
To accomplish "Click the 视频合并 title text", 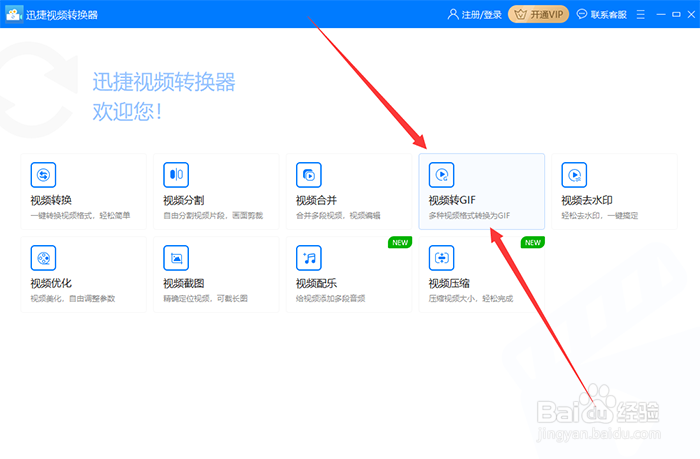I will (x=317, y=200).
